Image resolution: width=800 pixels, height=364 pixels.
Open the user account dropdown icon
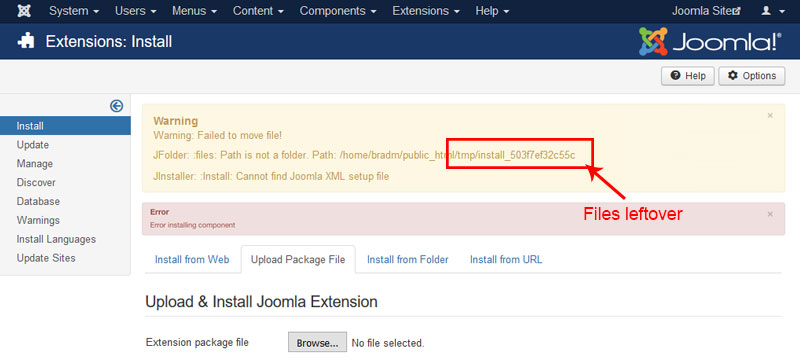773,11
